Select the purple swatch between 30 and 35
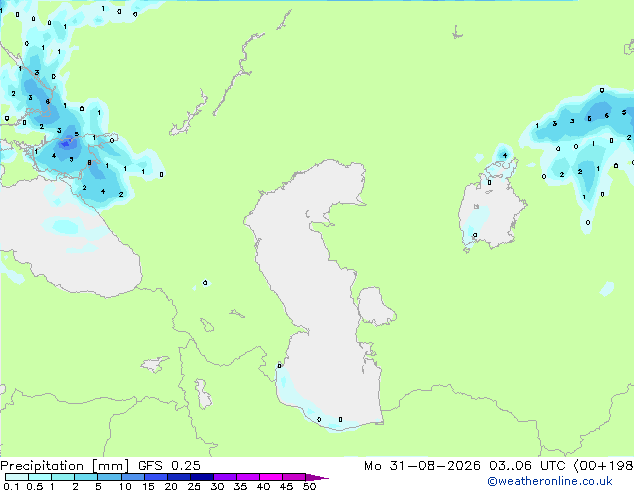Image resolution: width=634 pixels, height=490 pixels. click(225, 477)
